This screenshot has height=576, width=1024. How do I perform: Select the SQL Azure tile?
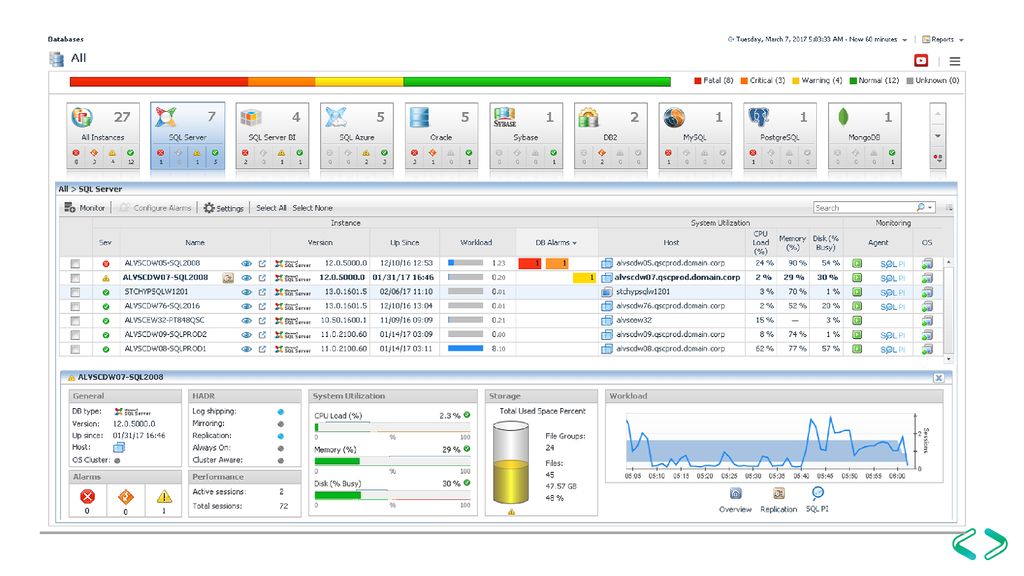(357, 136)
